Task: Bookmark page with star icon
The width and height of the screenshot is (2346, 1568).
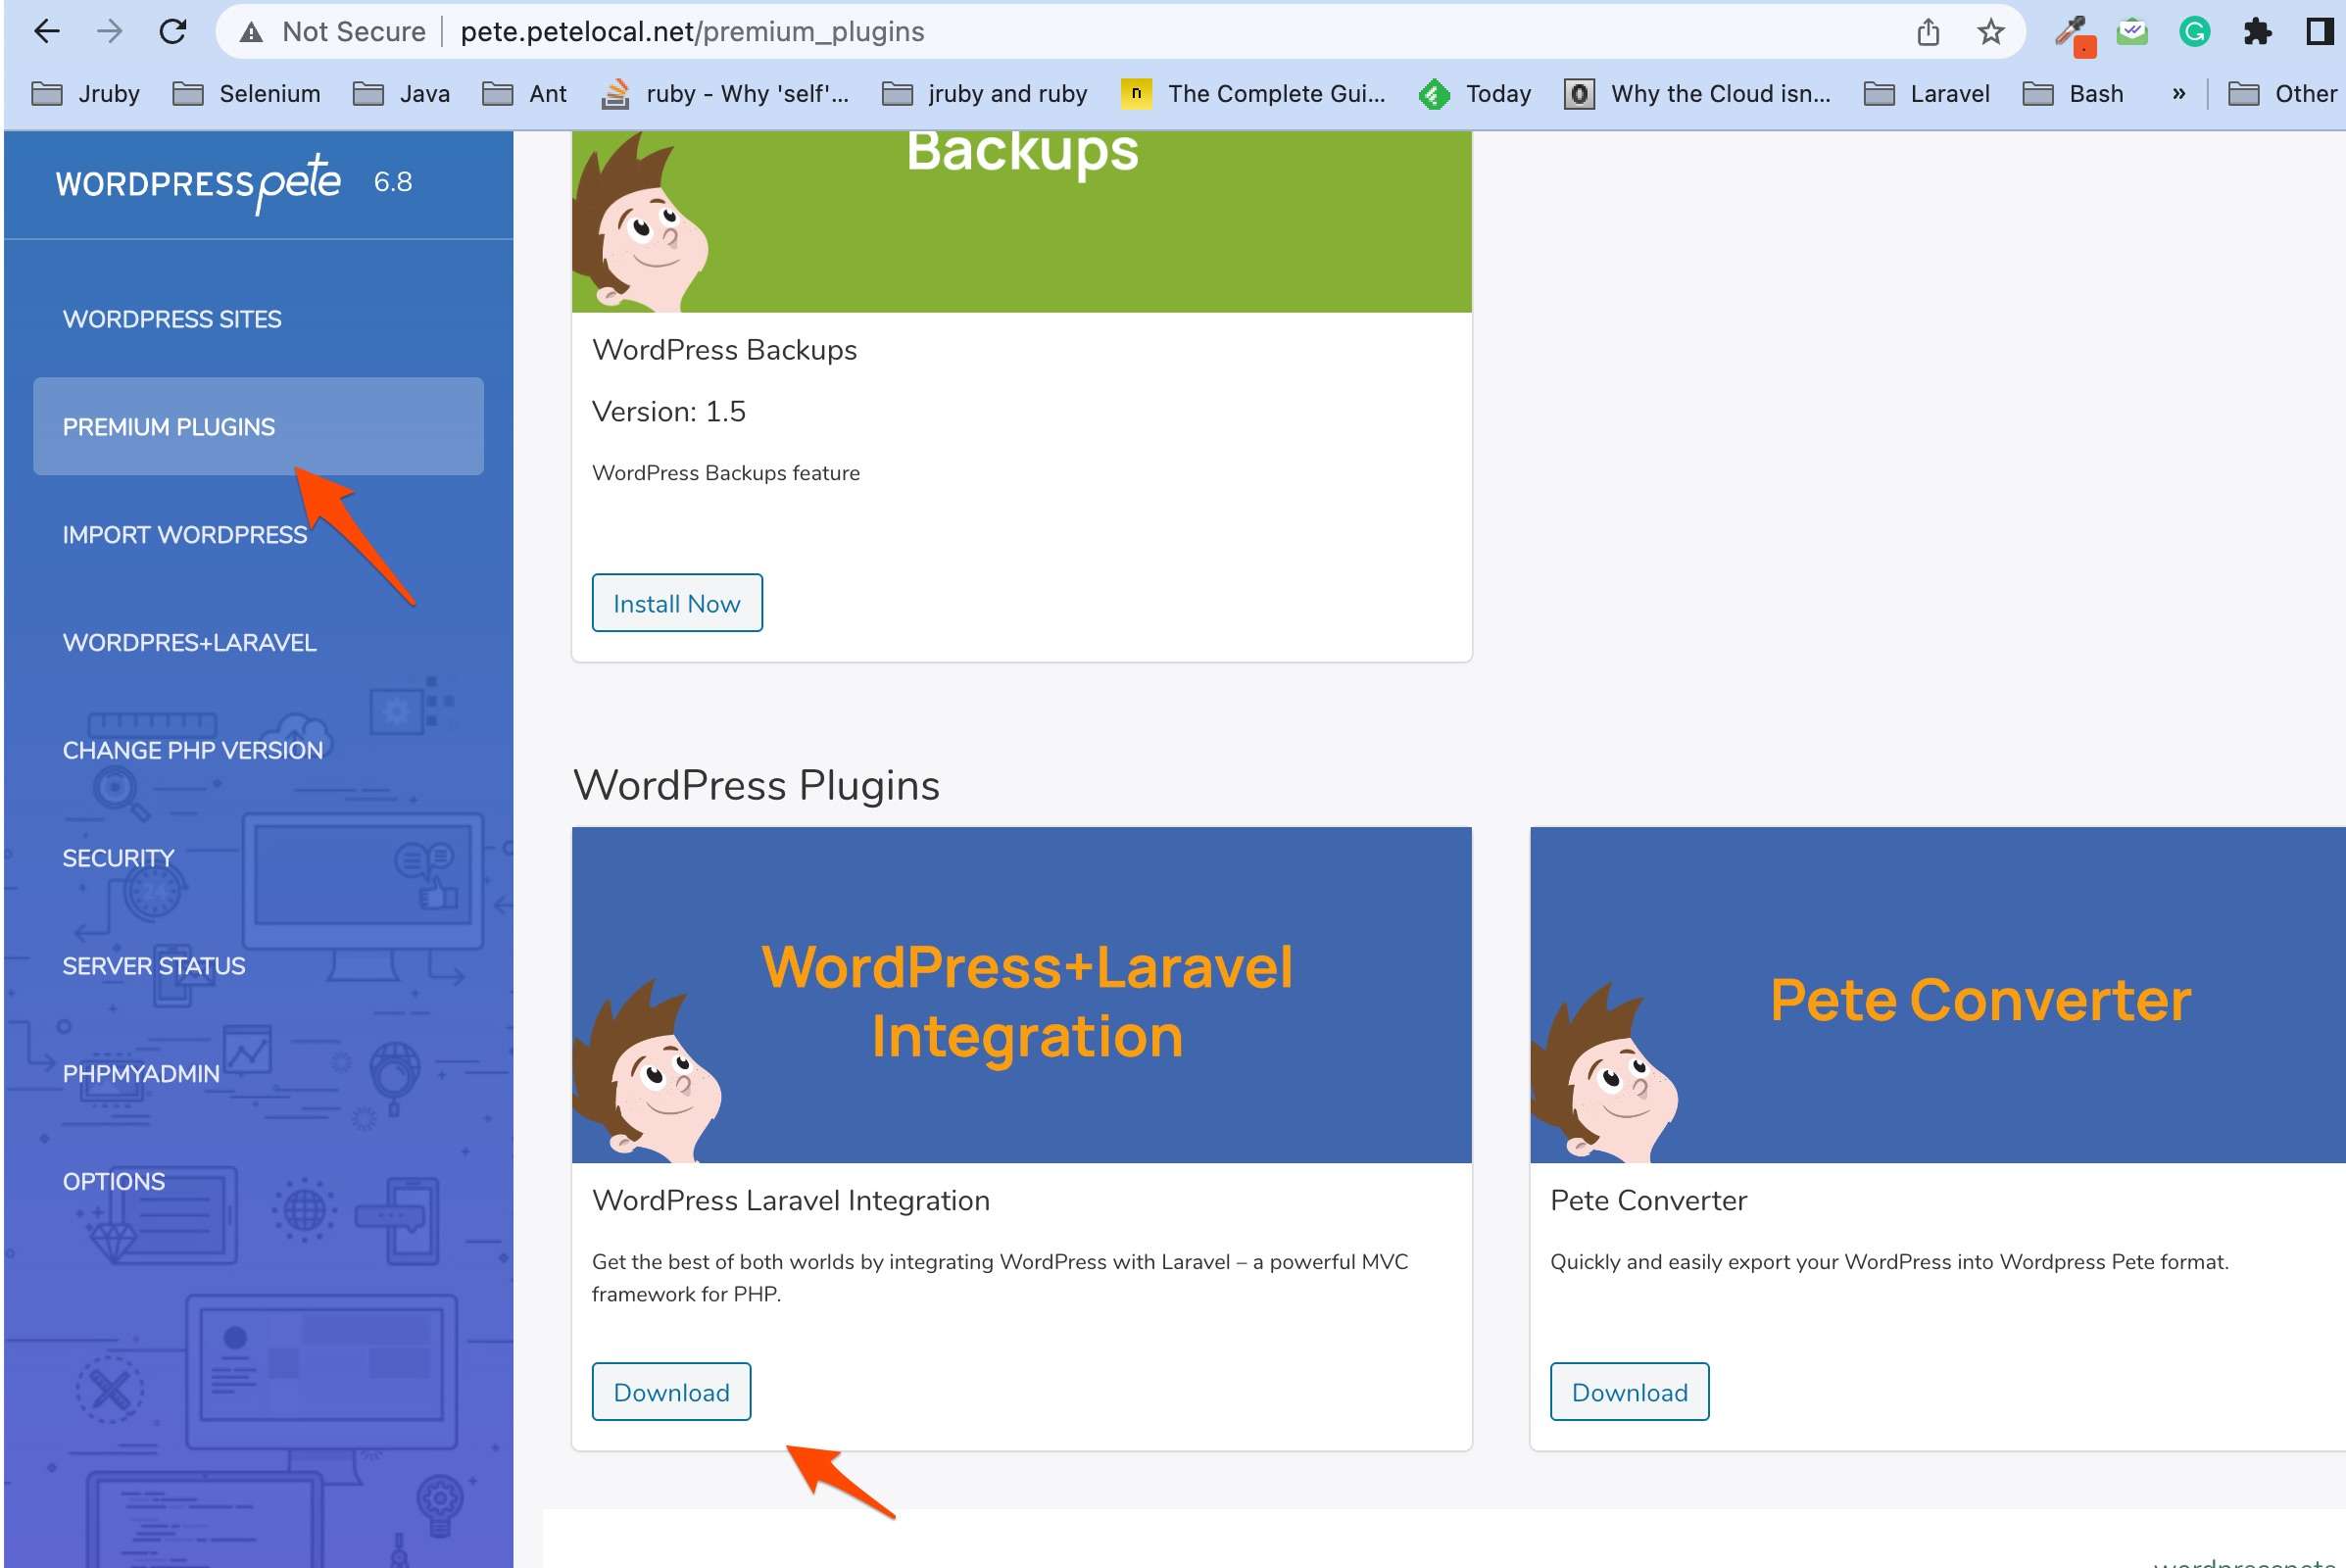Action: click(x=1990, y=32)
